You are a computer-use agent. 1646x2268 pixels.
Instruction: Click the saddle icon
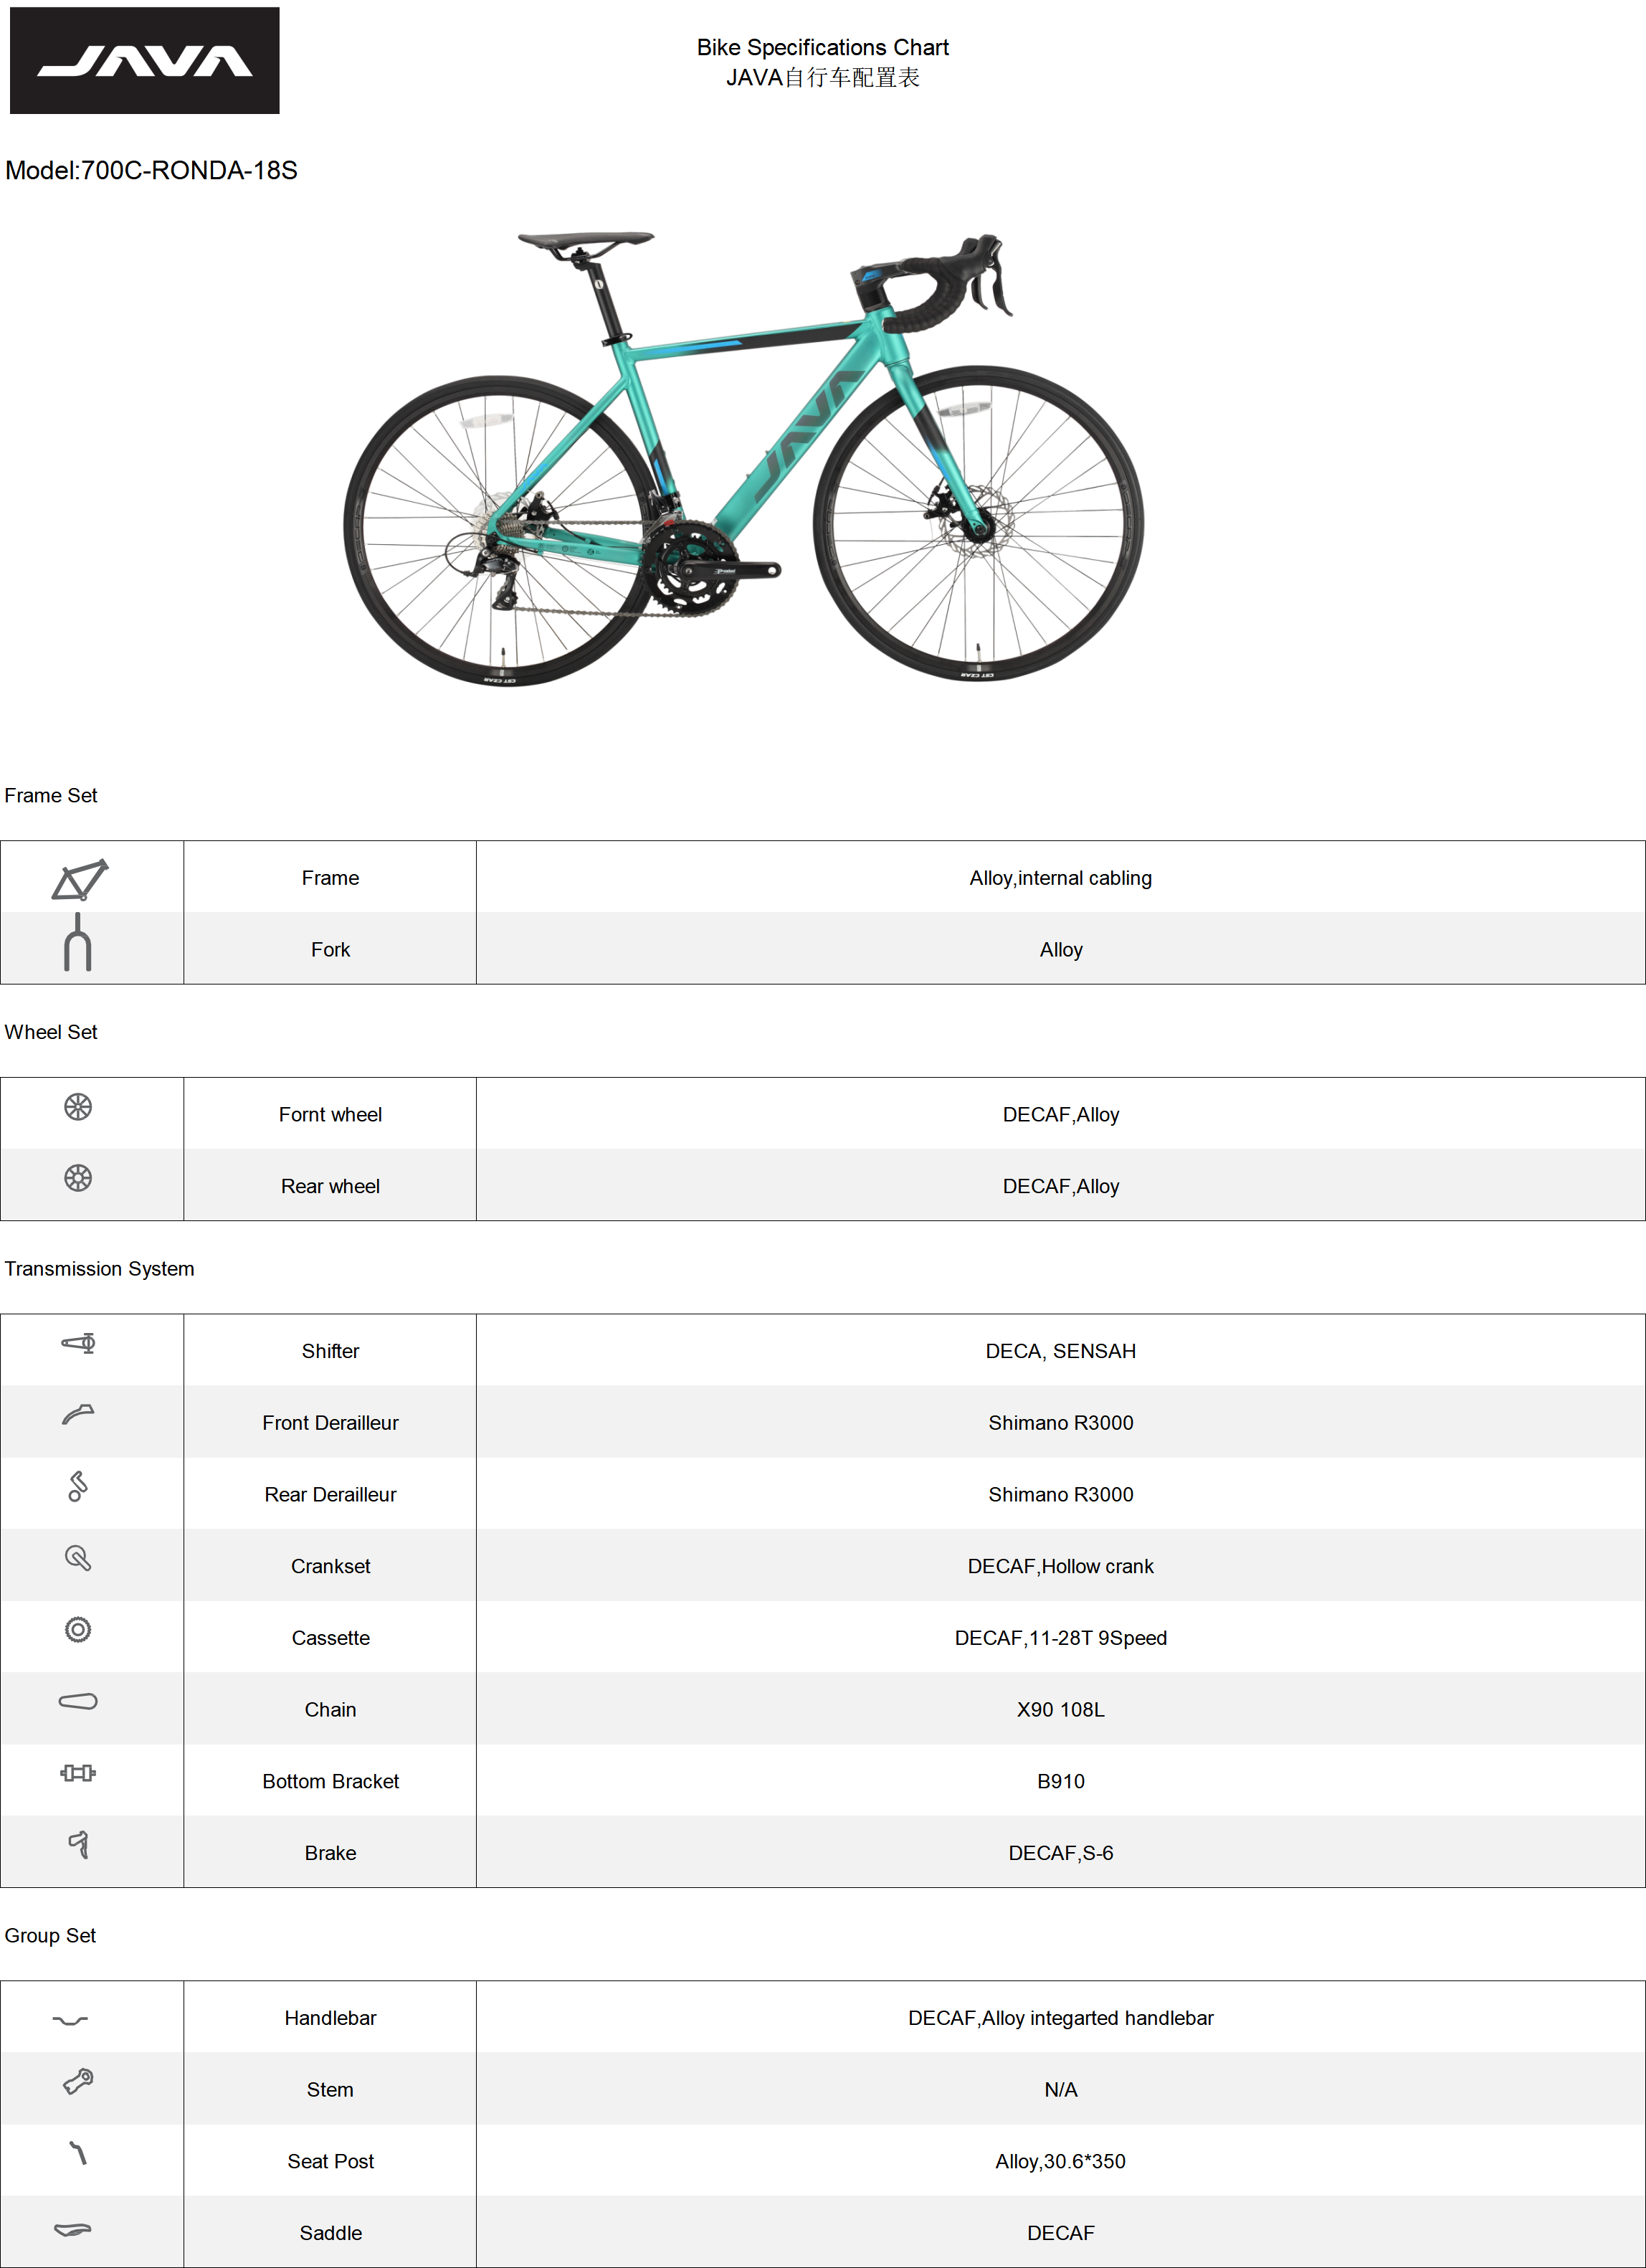[72, 2230]
